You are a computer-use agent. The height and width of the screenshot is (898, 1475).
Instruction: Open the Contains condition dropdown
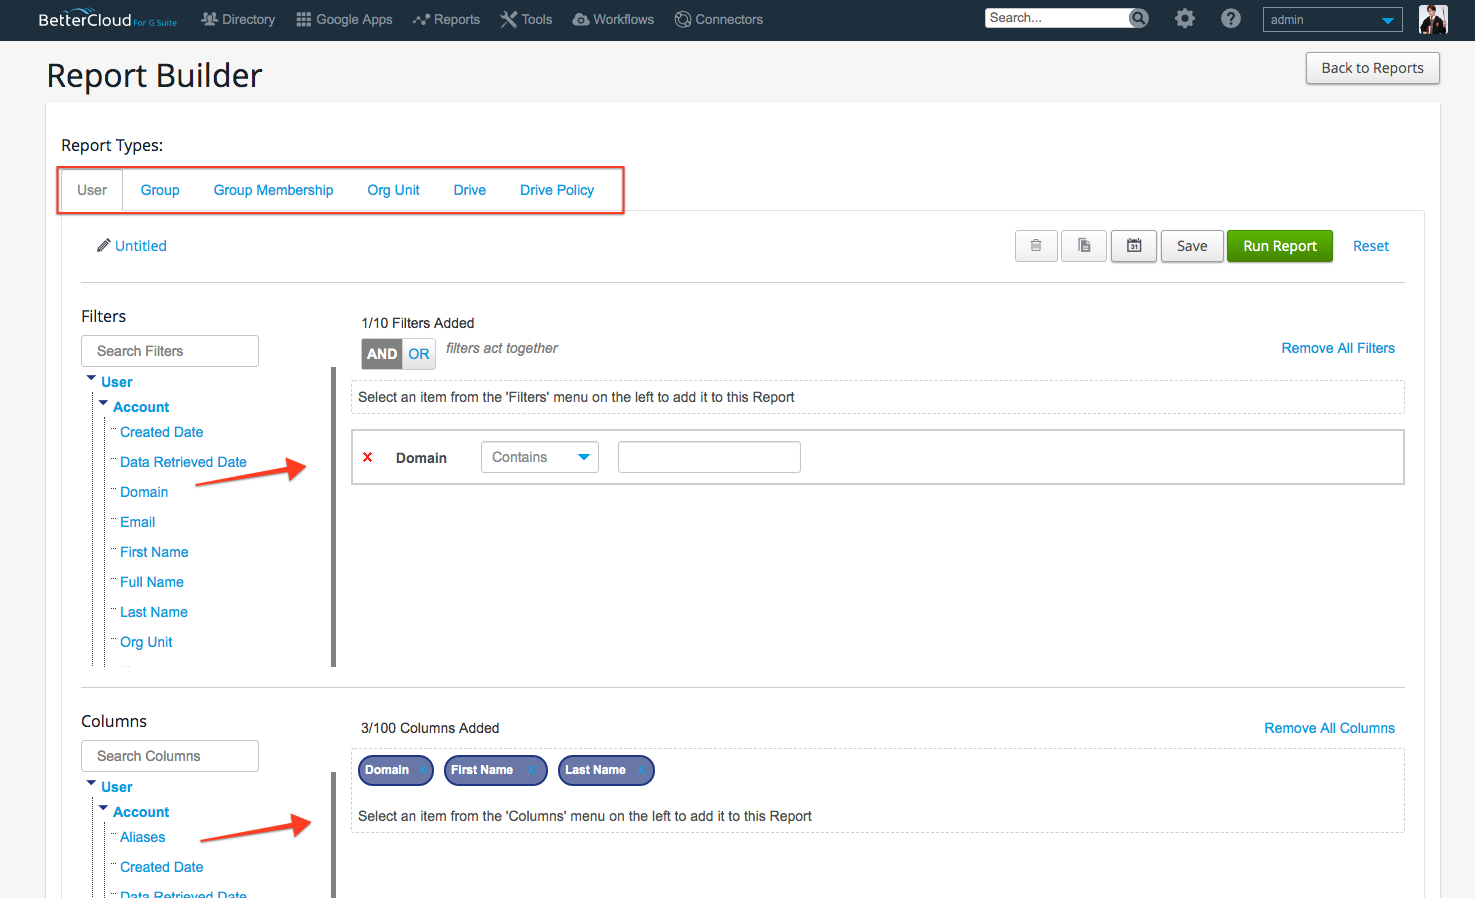pos(540,457)
